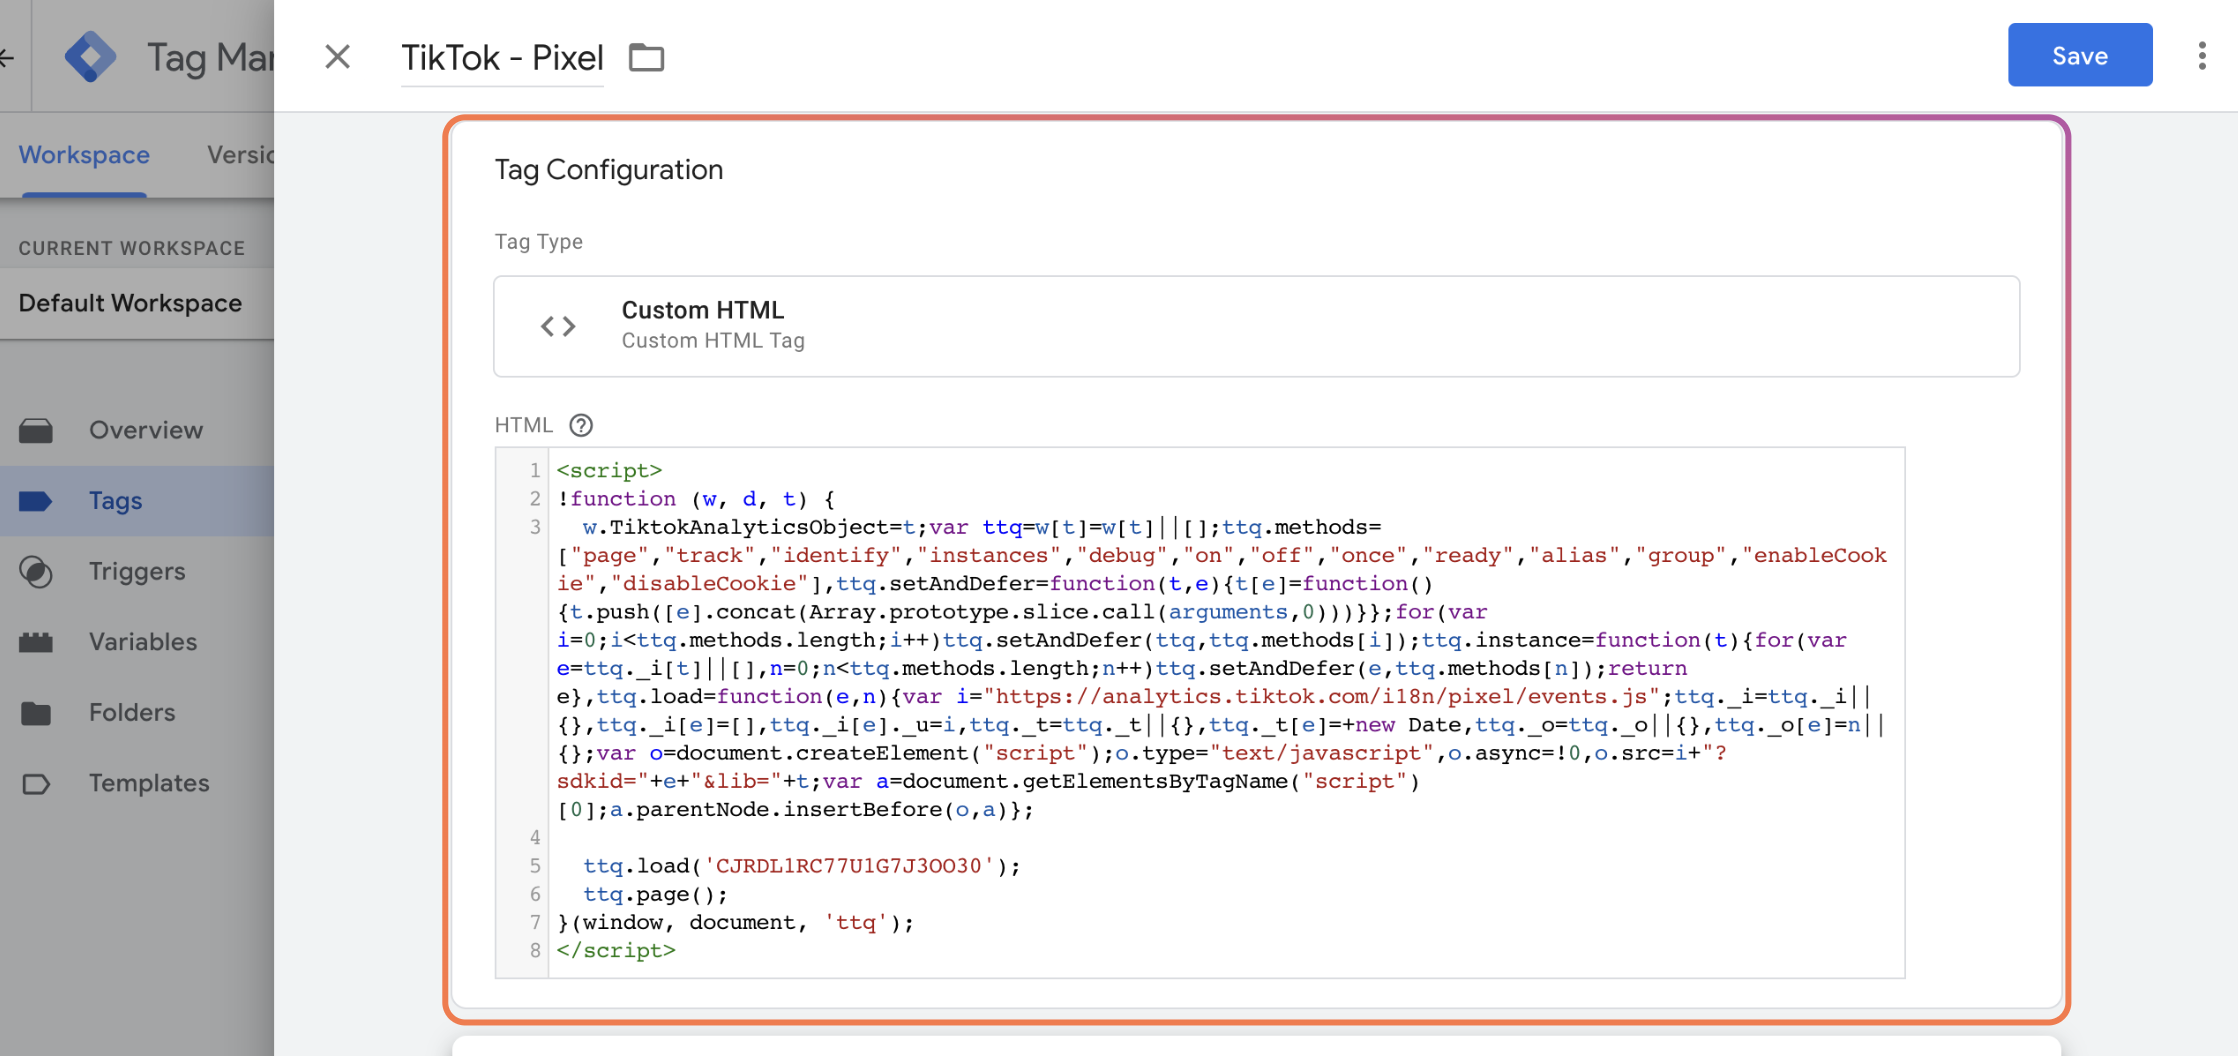Click the Templates tag outline icon
The image size is (2238, 1056).
point(36,784)
